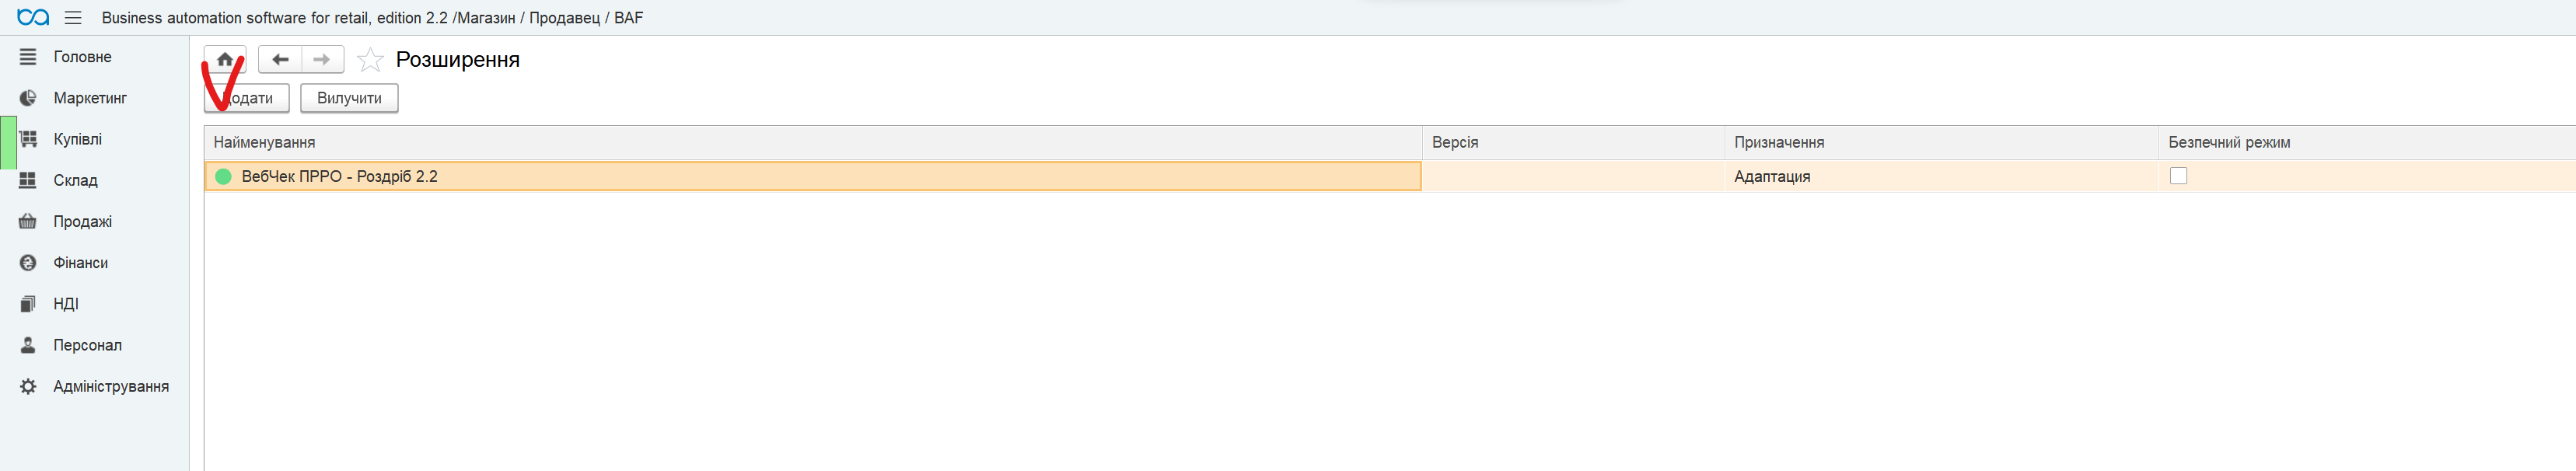The image size is (2576, 471).
Task: Switch to the Фінанси section
Action: click(80, 263)
